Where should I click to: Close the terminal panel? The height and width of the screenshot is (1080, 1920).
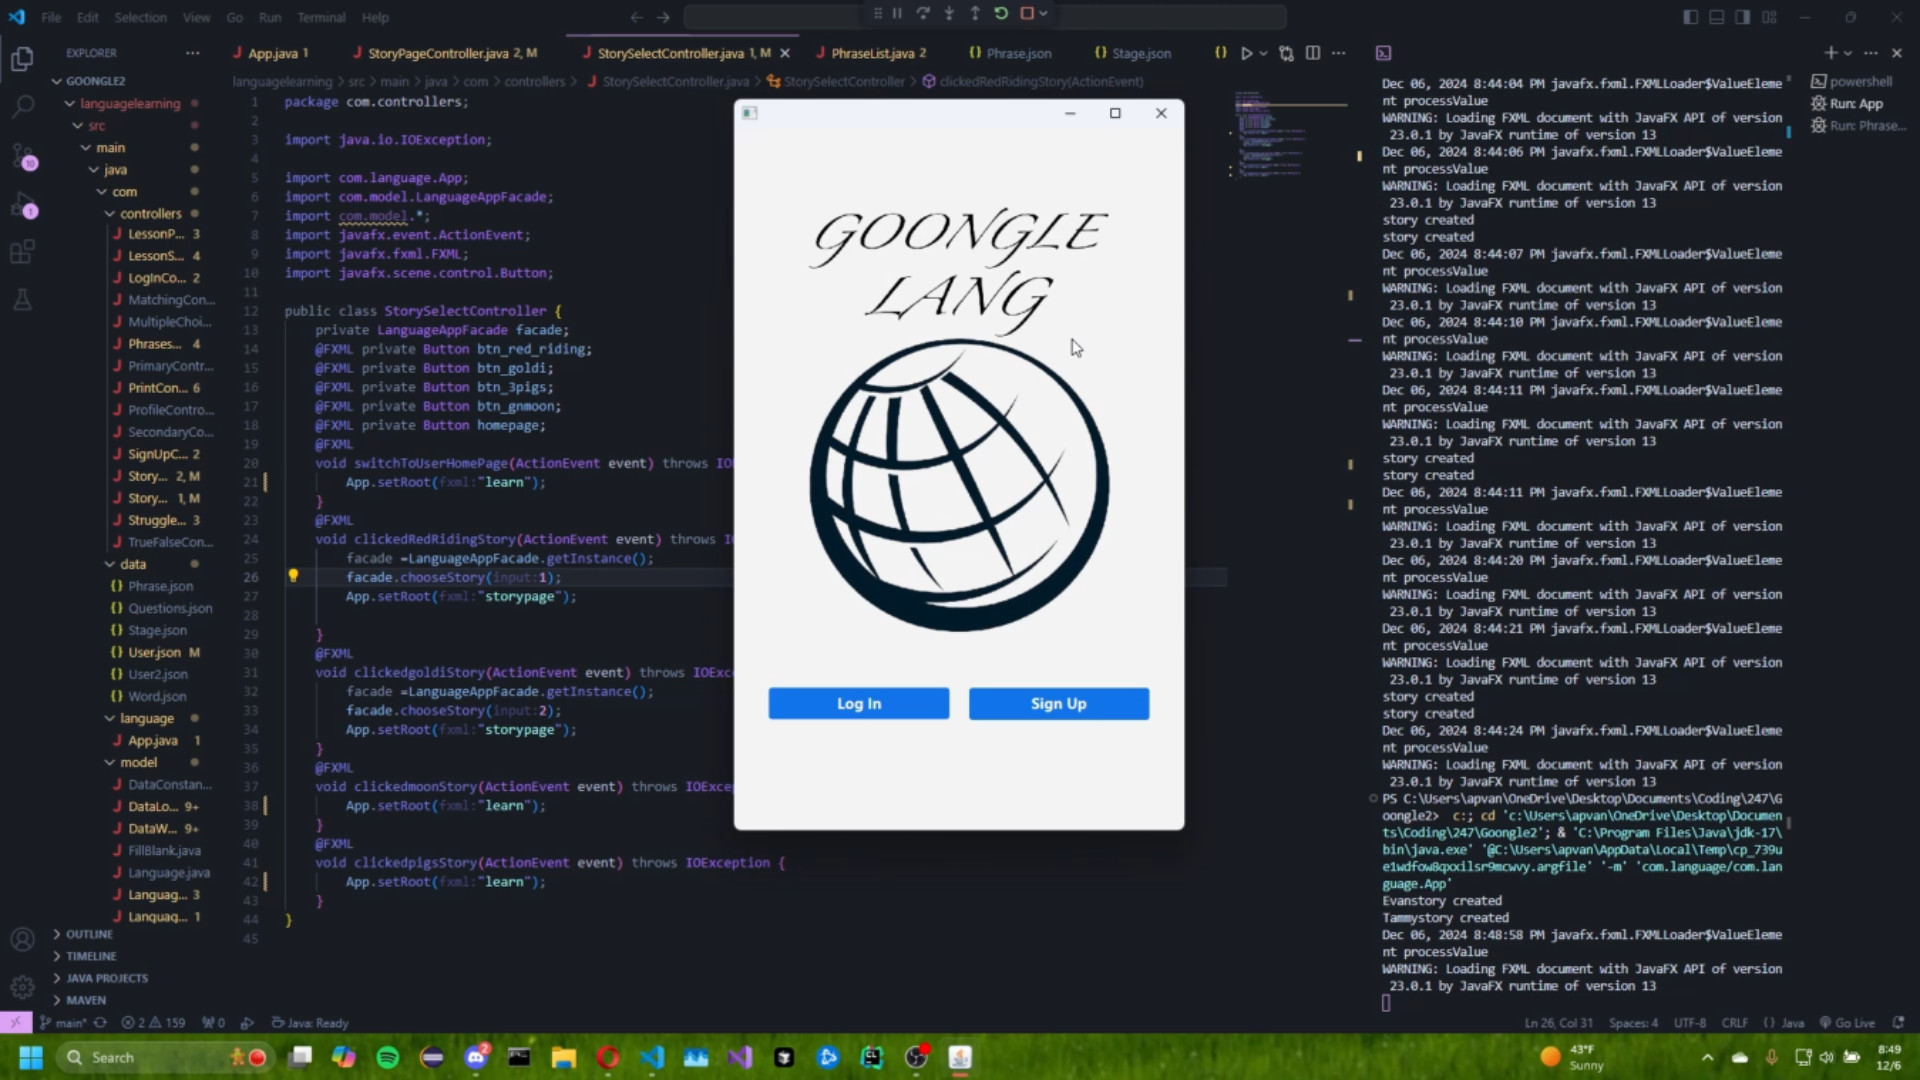click(1897, 53)
